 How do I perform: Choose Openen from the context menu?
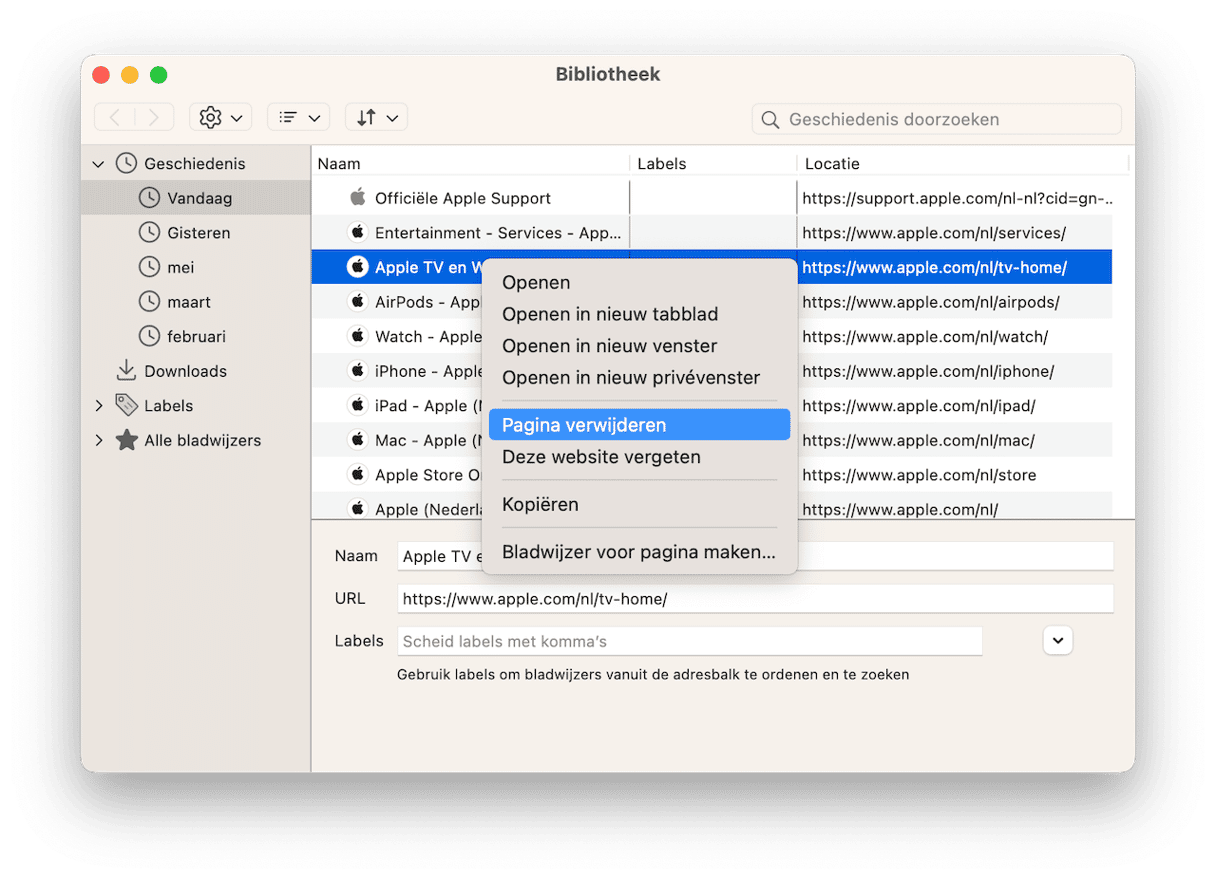(x=640, y=283)
